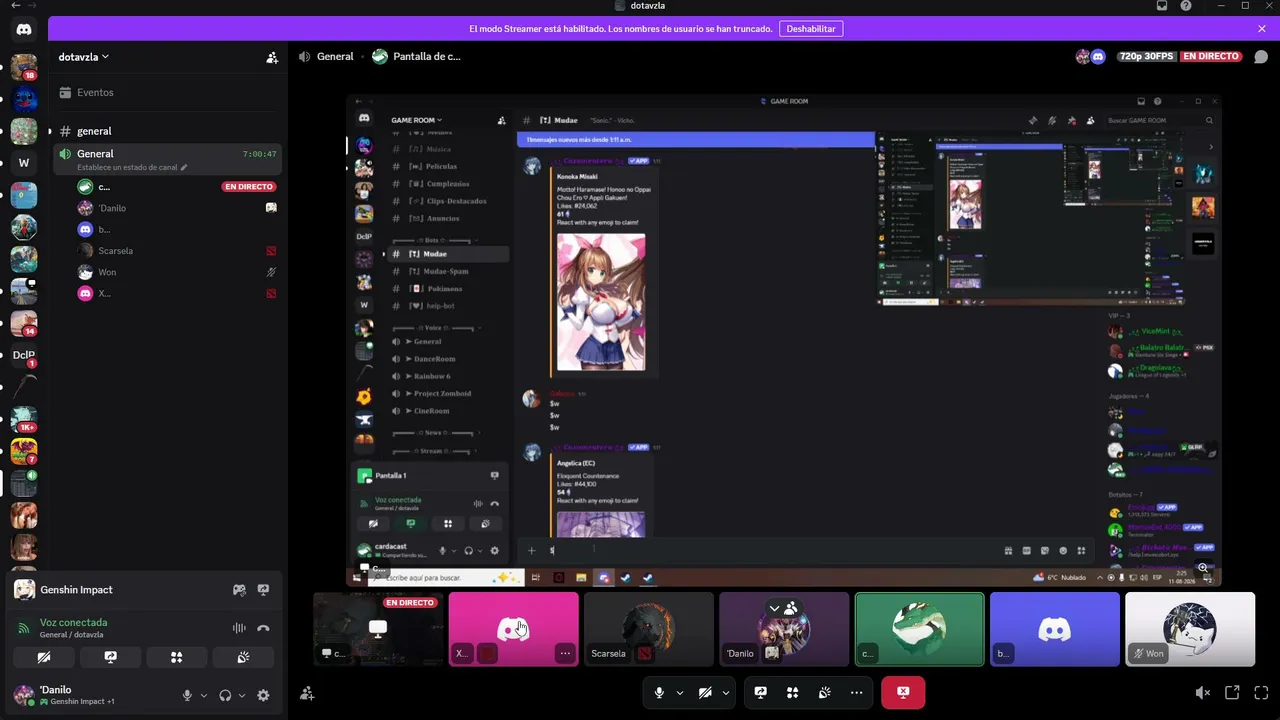Screen dimensions: 1280x720
Task: Toggle headphone deafen in the user panel
Action: point(225,695)
